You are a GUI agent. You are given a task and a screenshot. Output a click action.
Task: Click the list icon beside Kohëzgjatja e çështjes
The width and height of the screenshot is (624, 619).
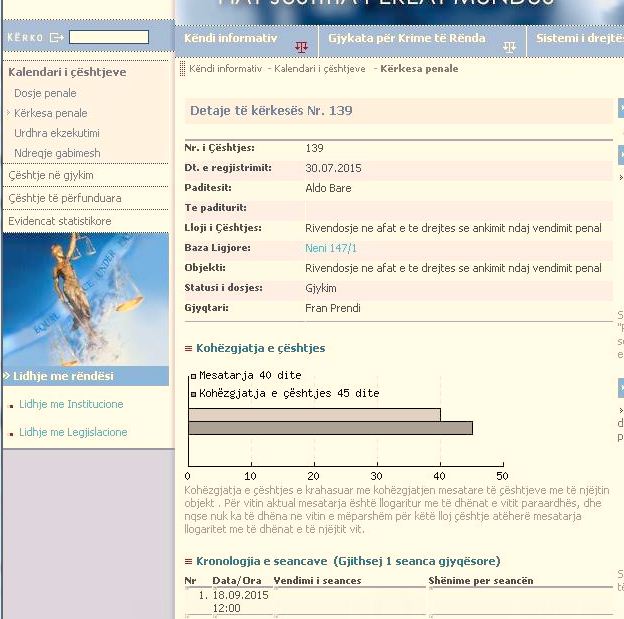(x=188, y=349)
